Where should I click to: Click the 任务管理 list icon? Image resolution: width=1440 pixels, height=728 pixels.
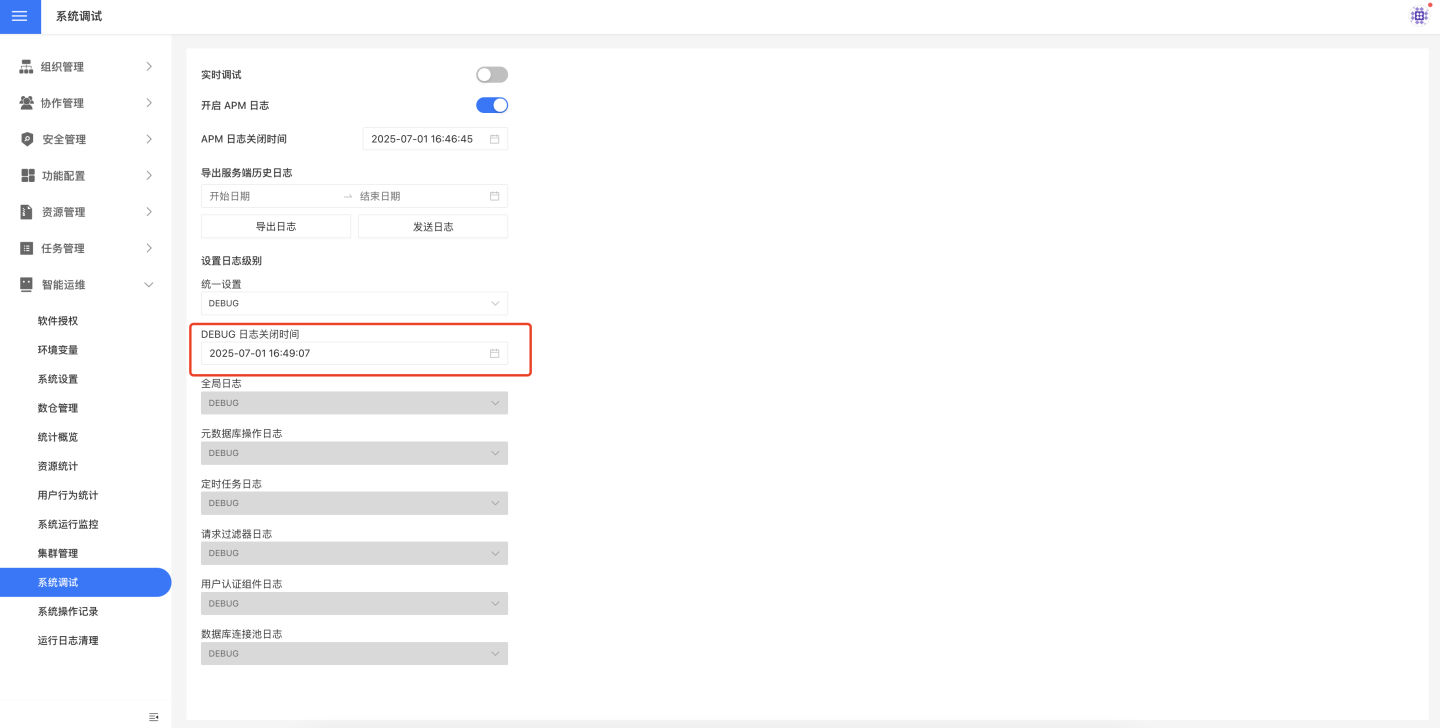tap(27, 248)
